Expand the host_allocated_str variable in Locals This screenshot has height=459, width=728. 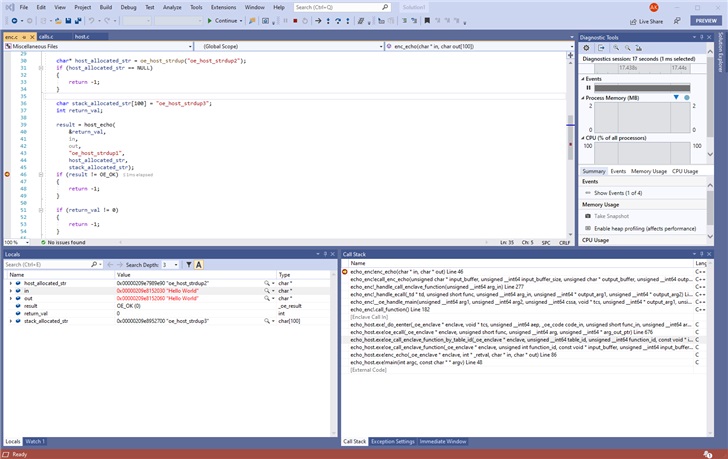coord(11,284)
